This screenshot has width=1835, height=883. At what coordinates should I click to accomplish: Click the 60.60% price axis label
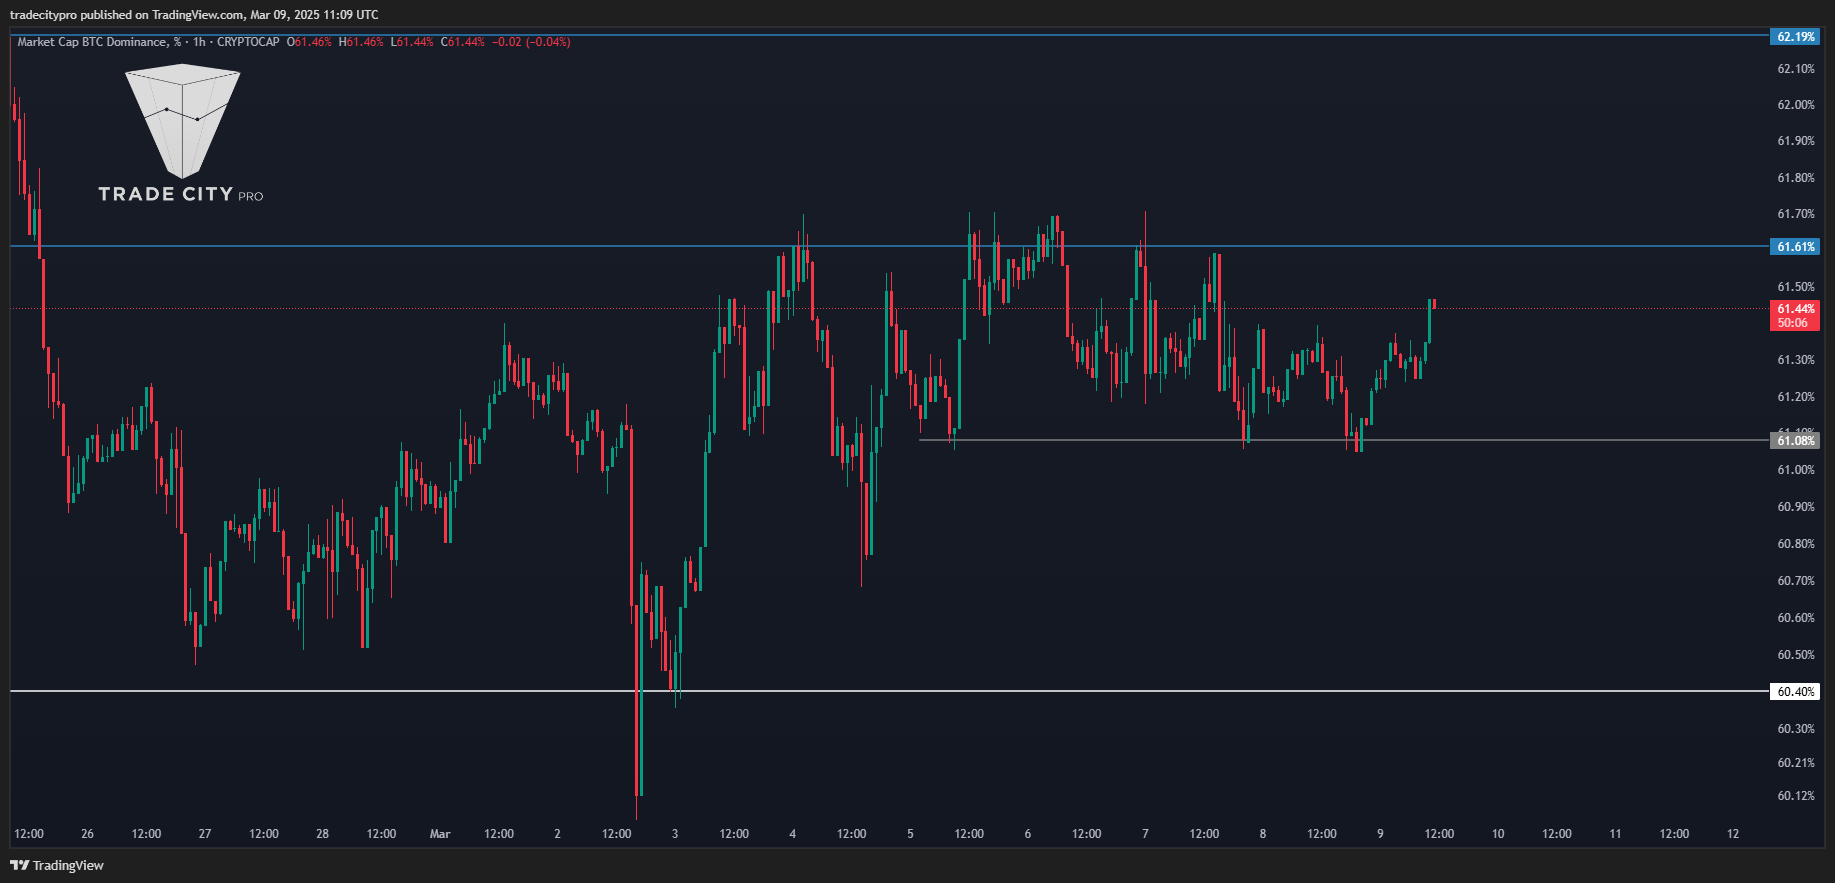[x=1795, y=618]
